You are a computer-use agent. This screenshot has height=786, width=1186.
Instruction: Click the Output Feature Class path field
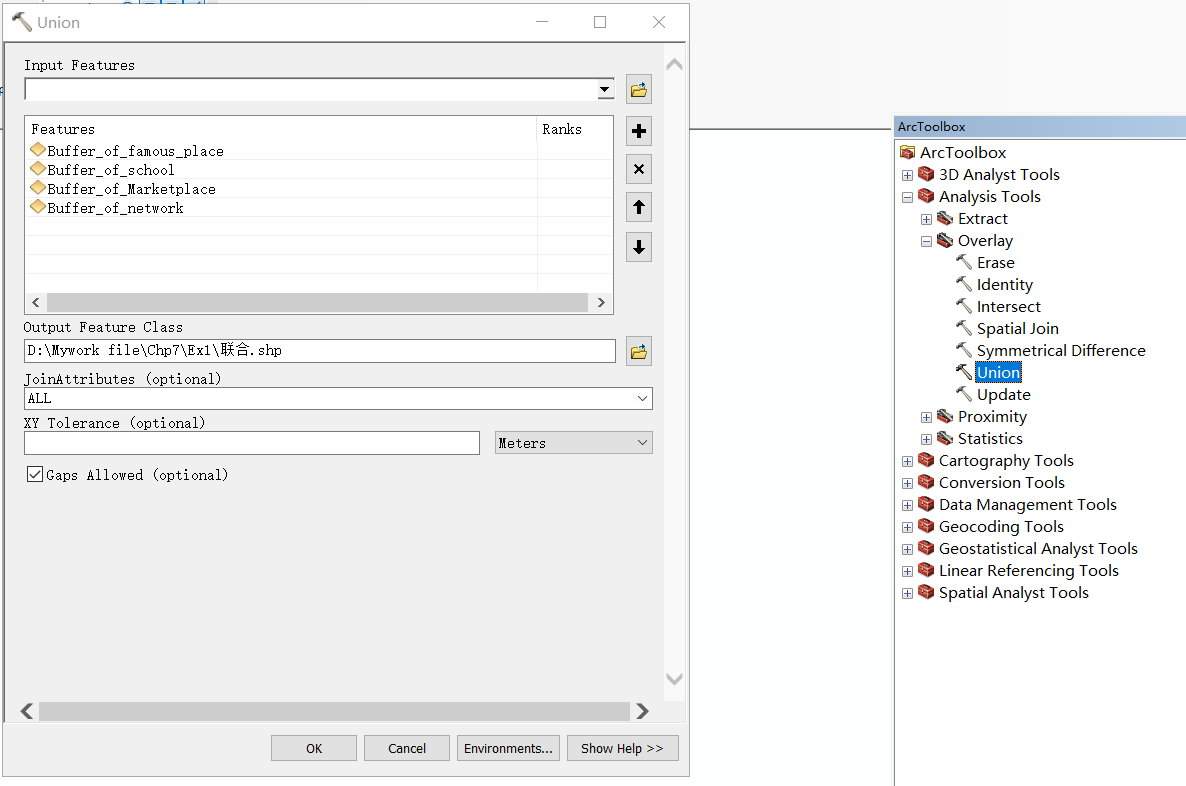tap(320, 351)
